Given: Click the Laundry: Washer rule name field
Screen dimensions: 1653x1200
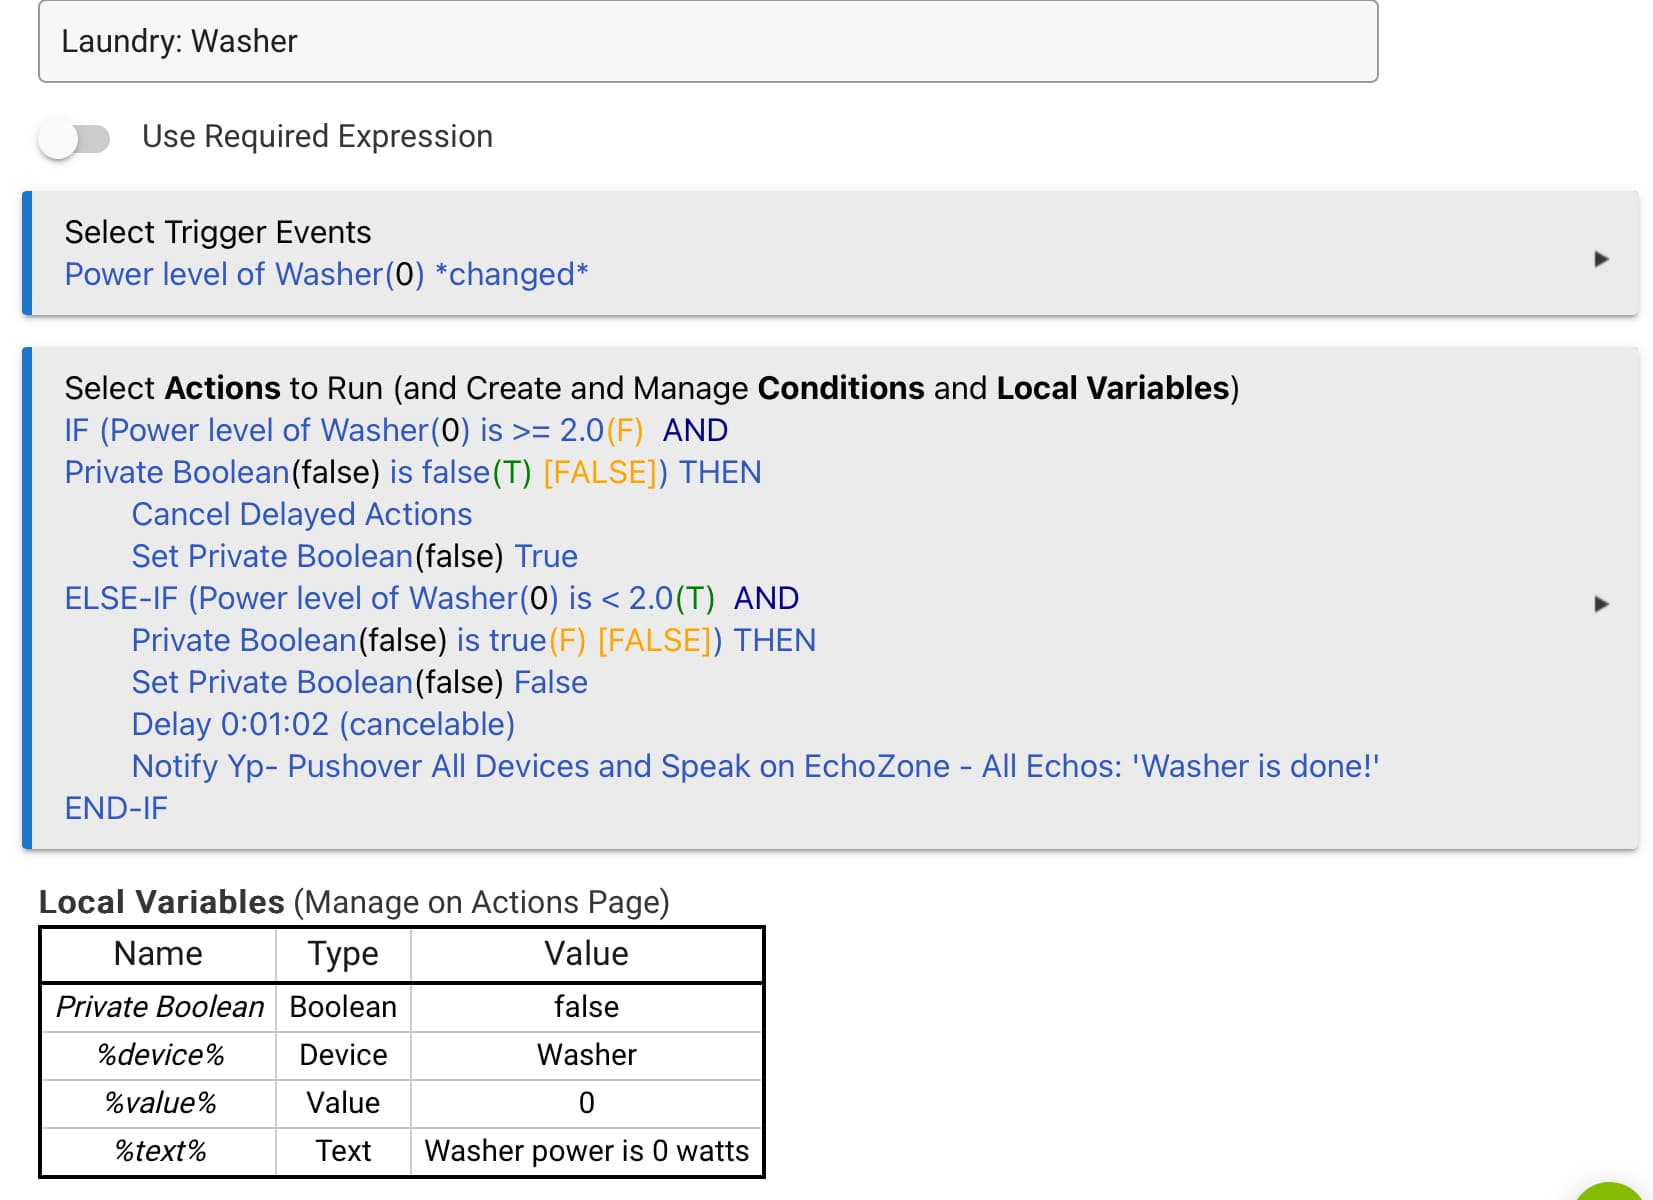Looking at the screenshot, I should [x=707, y=41].
